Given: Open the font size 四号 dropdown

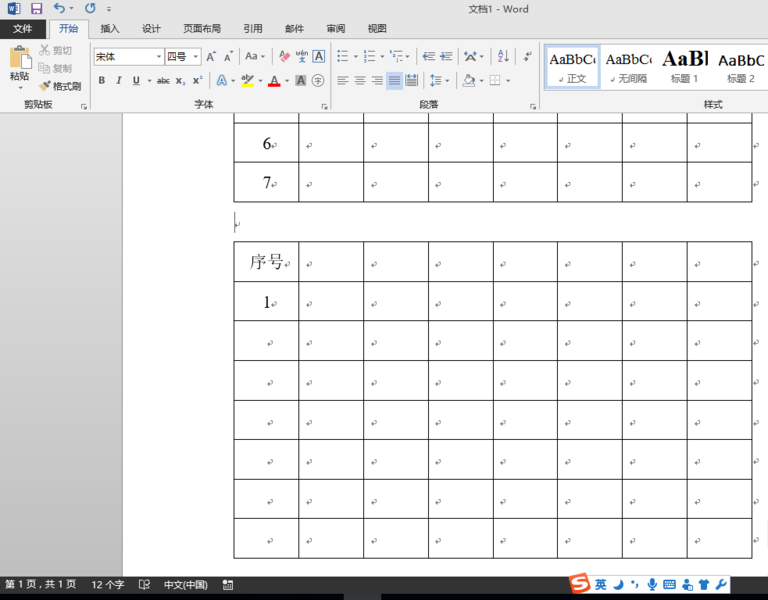Looking at the screenshot, I should 196,57.
